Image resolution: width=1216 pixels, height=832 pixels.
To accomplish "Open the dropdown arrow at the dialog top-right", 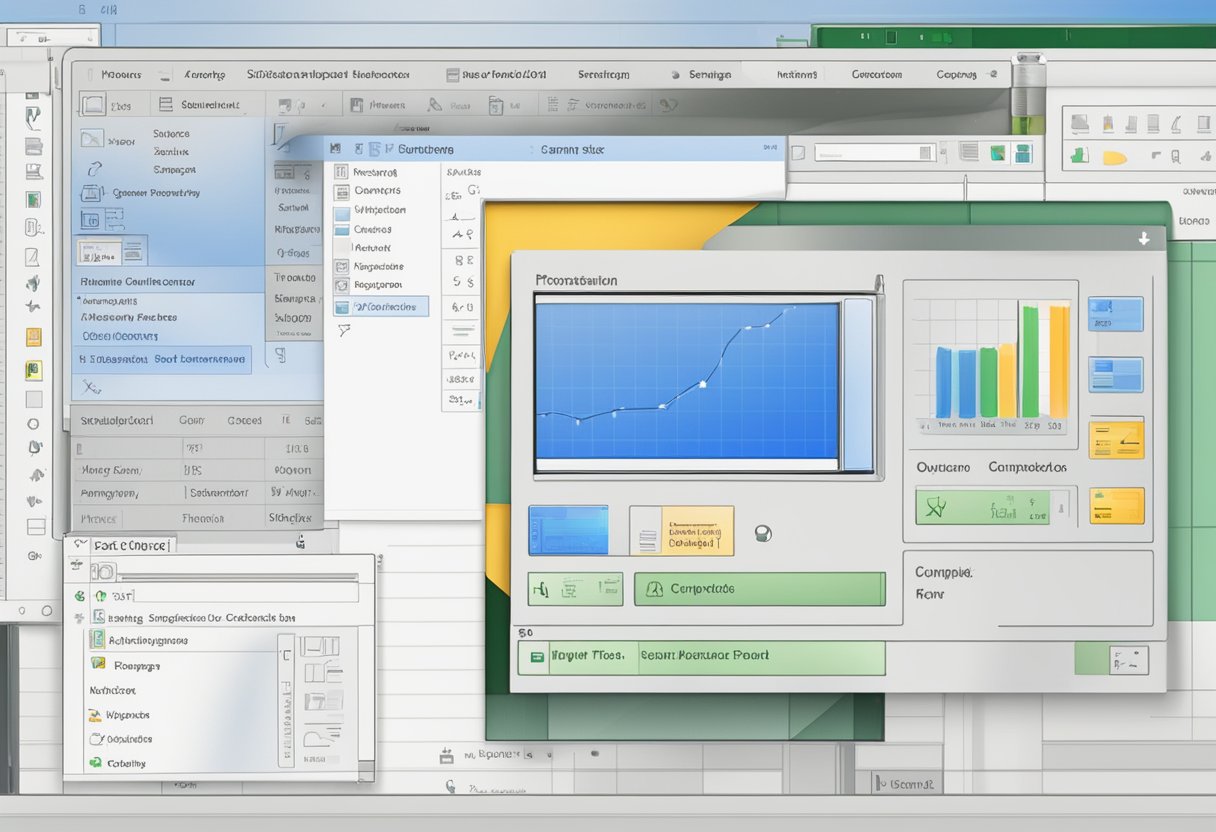I will click(x=1143, y=237).
